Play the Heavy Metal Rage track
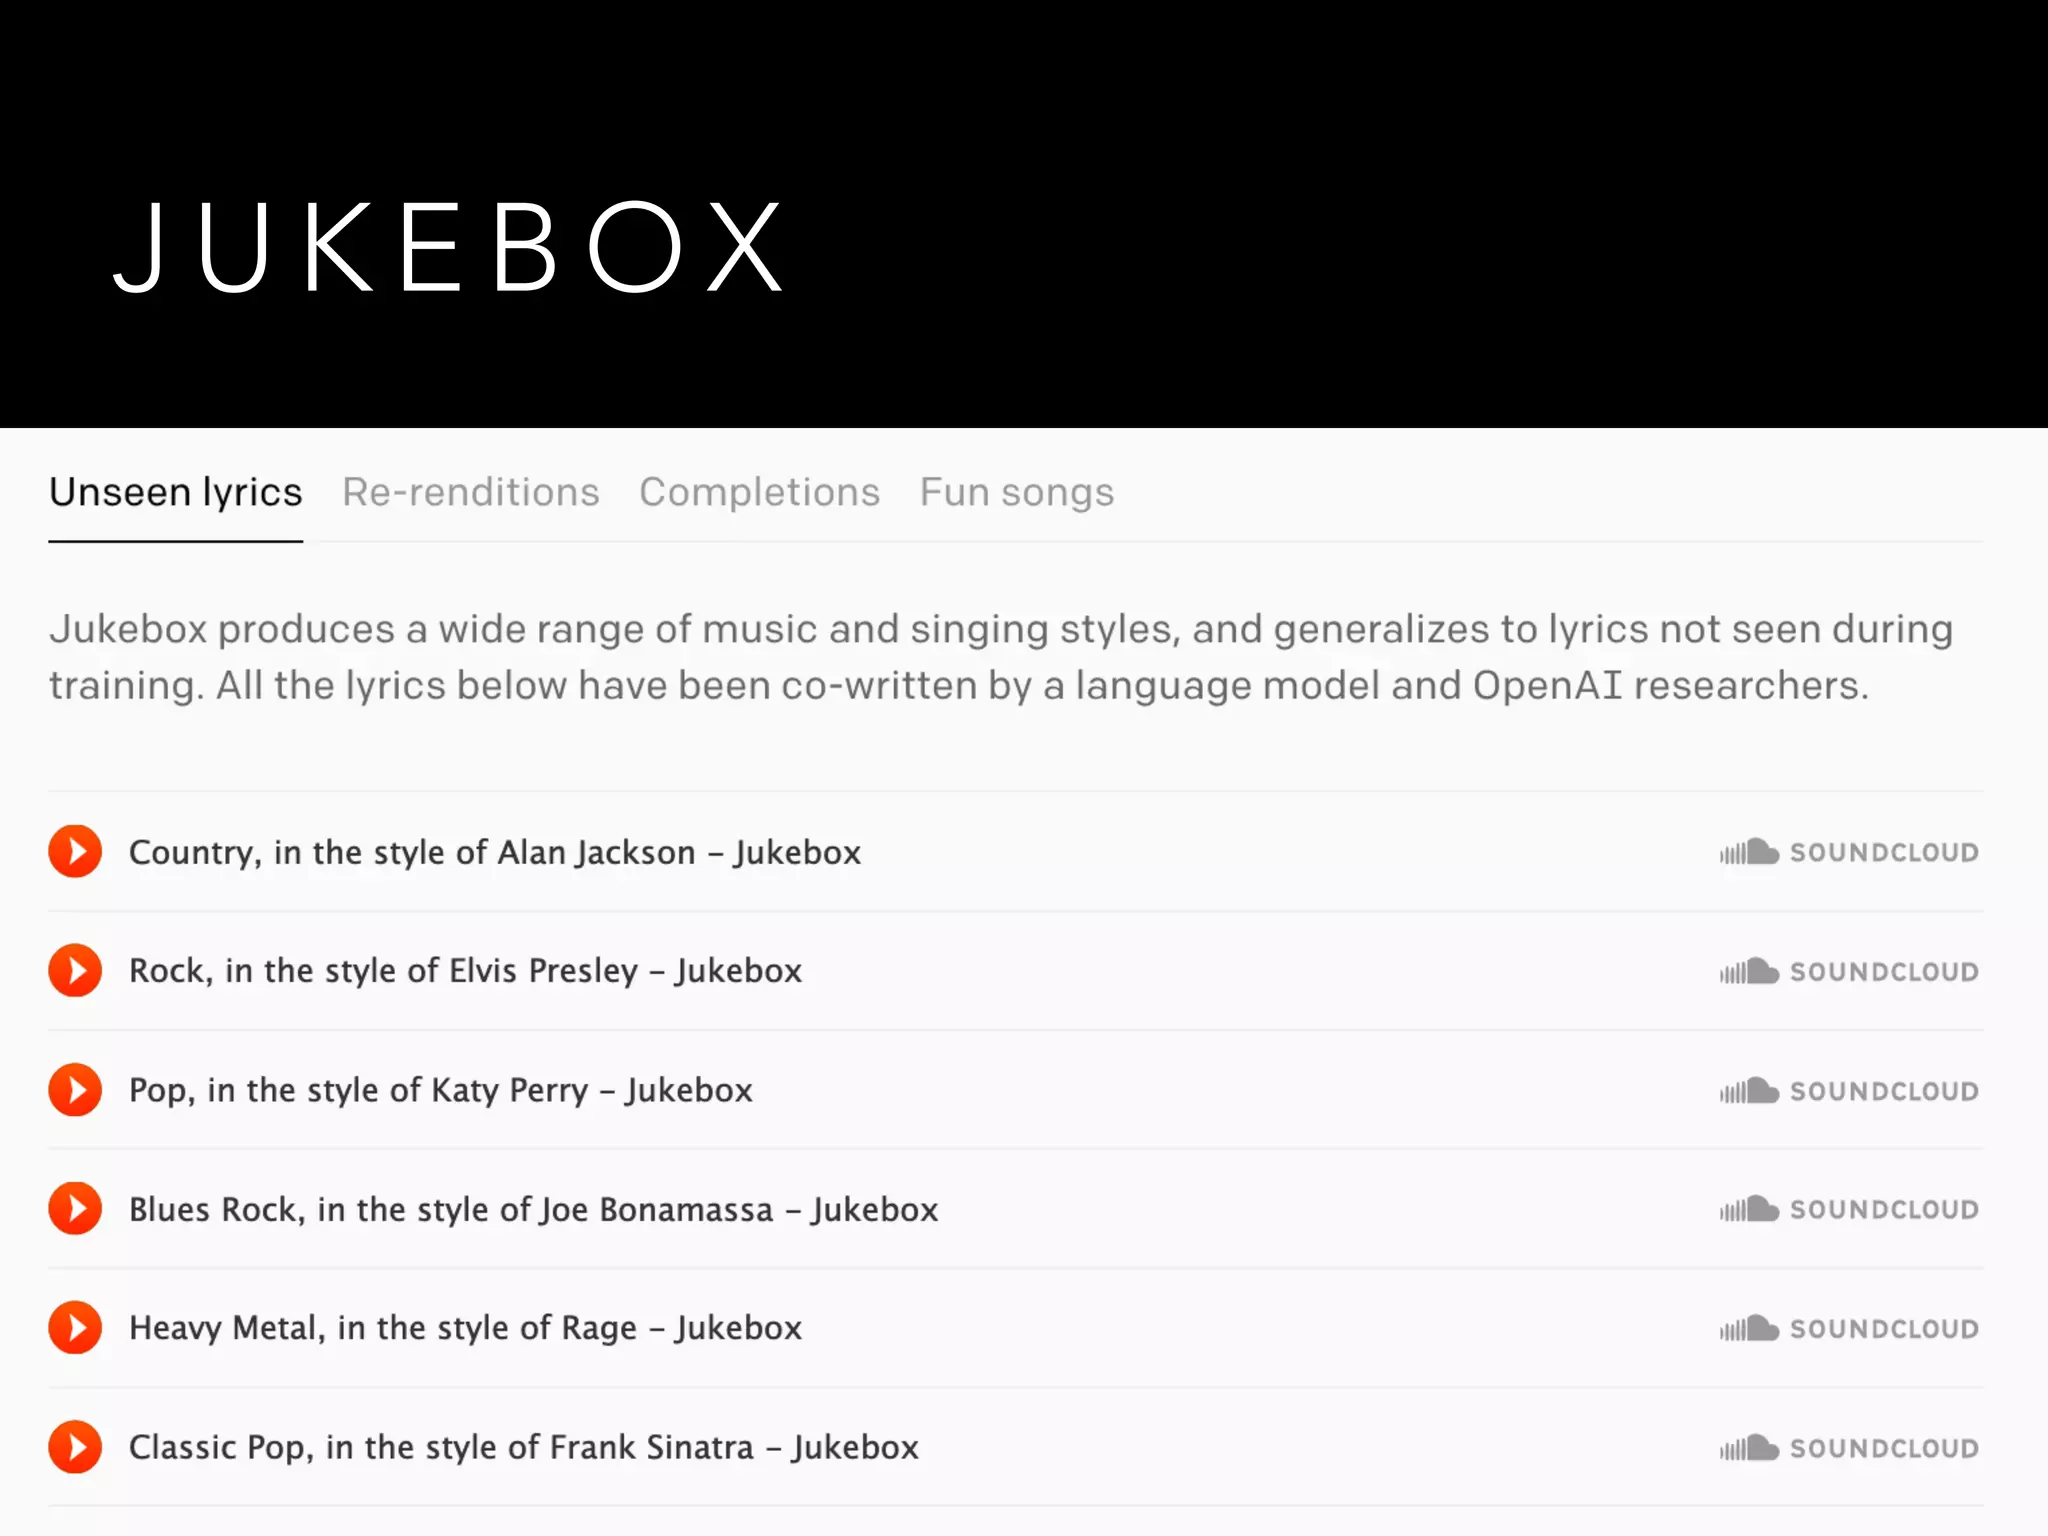The image size is (2048, 1536). [x=76, y=1328]
